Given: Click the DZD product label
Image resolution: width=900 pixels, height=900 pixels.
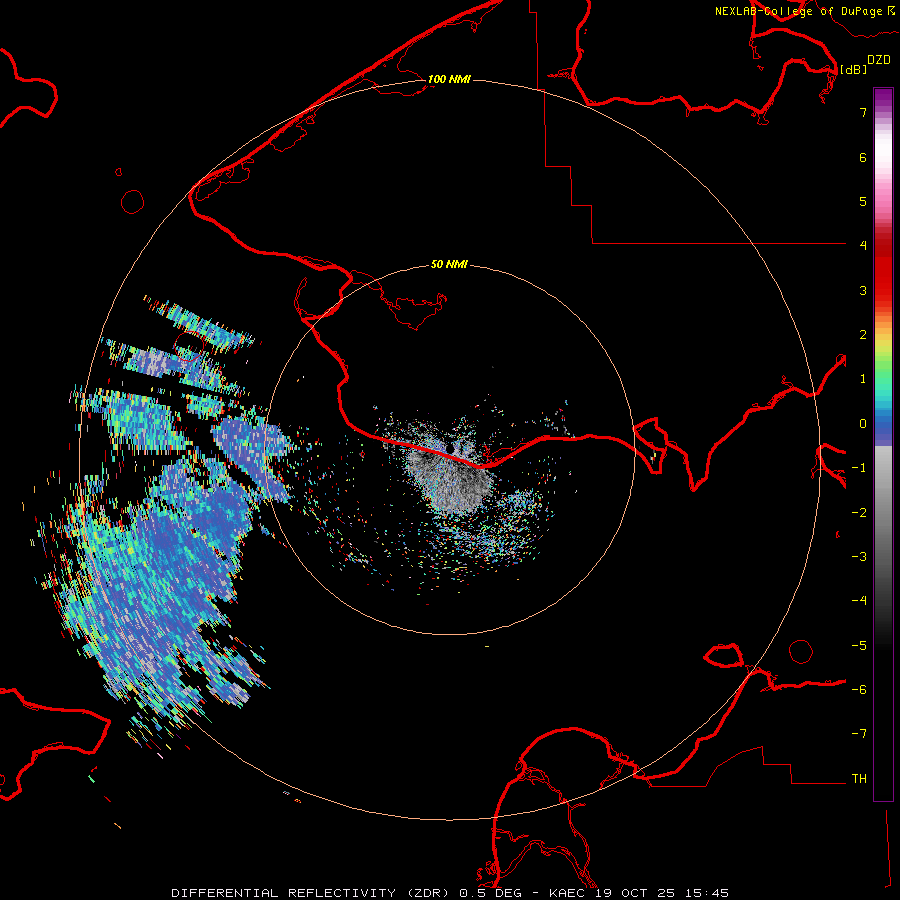Looking at the screenshot, I should point(879,60).
